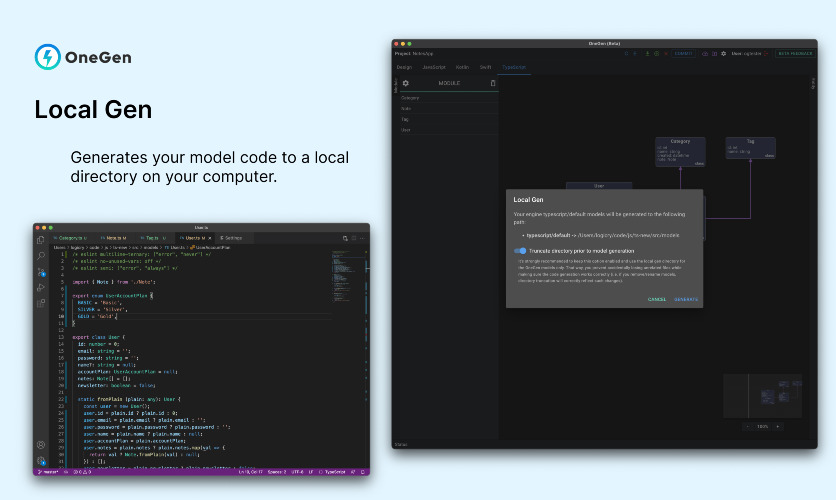Select the Category module in the list
836x500 pixels.
coord(410,98)
